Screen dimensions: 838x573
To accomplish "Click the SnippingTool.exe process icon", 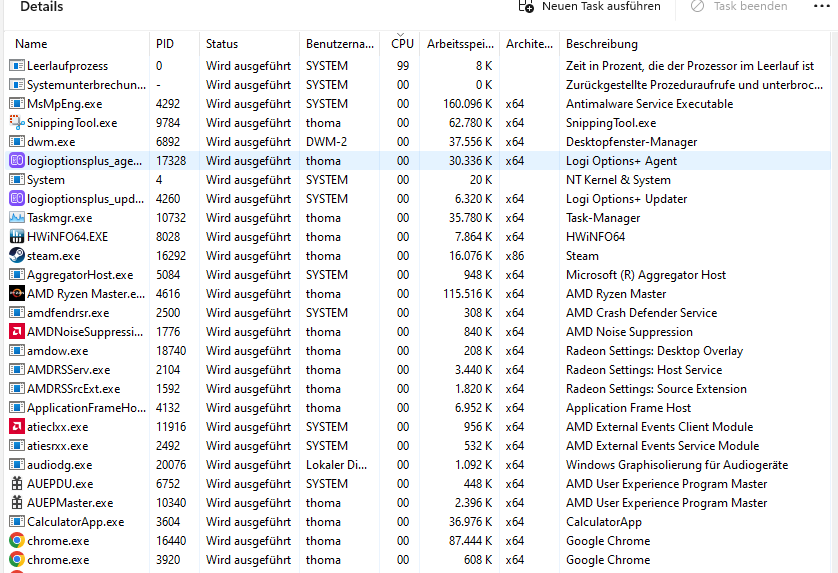I will tap(17, 123).
